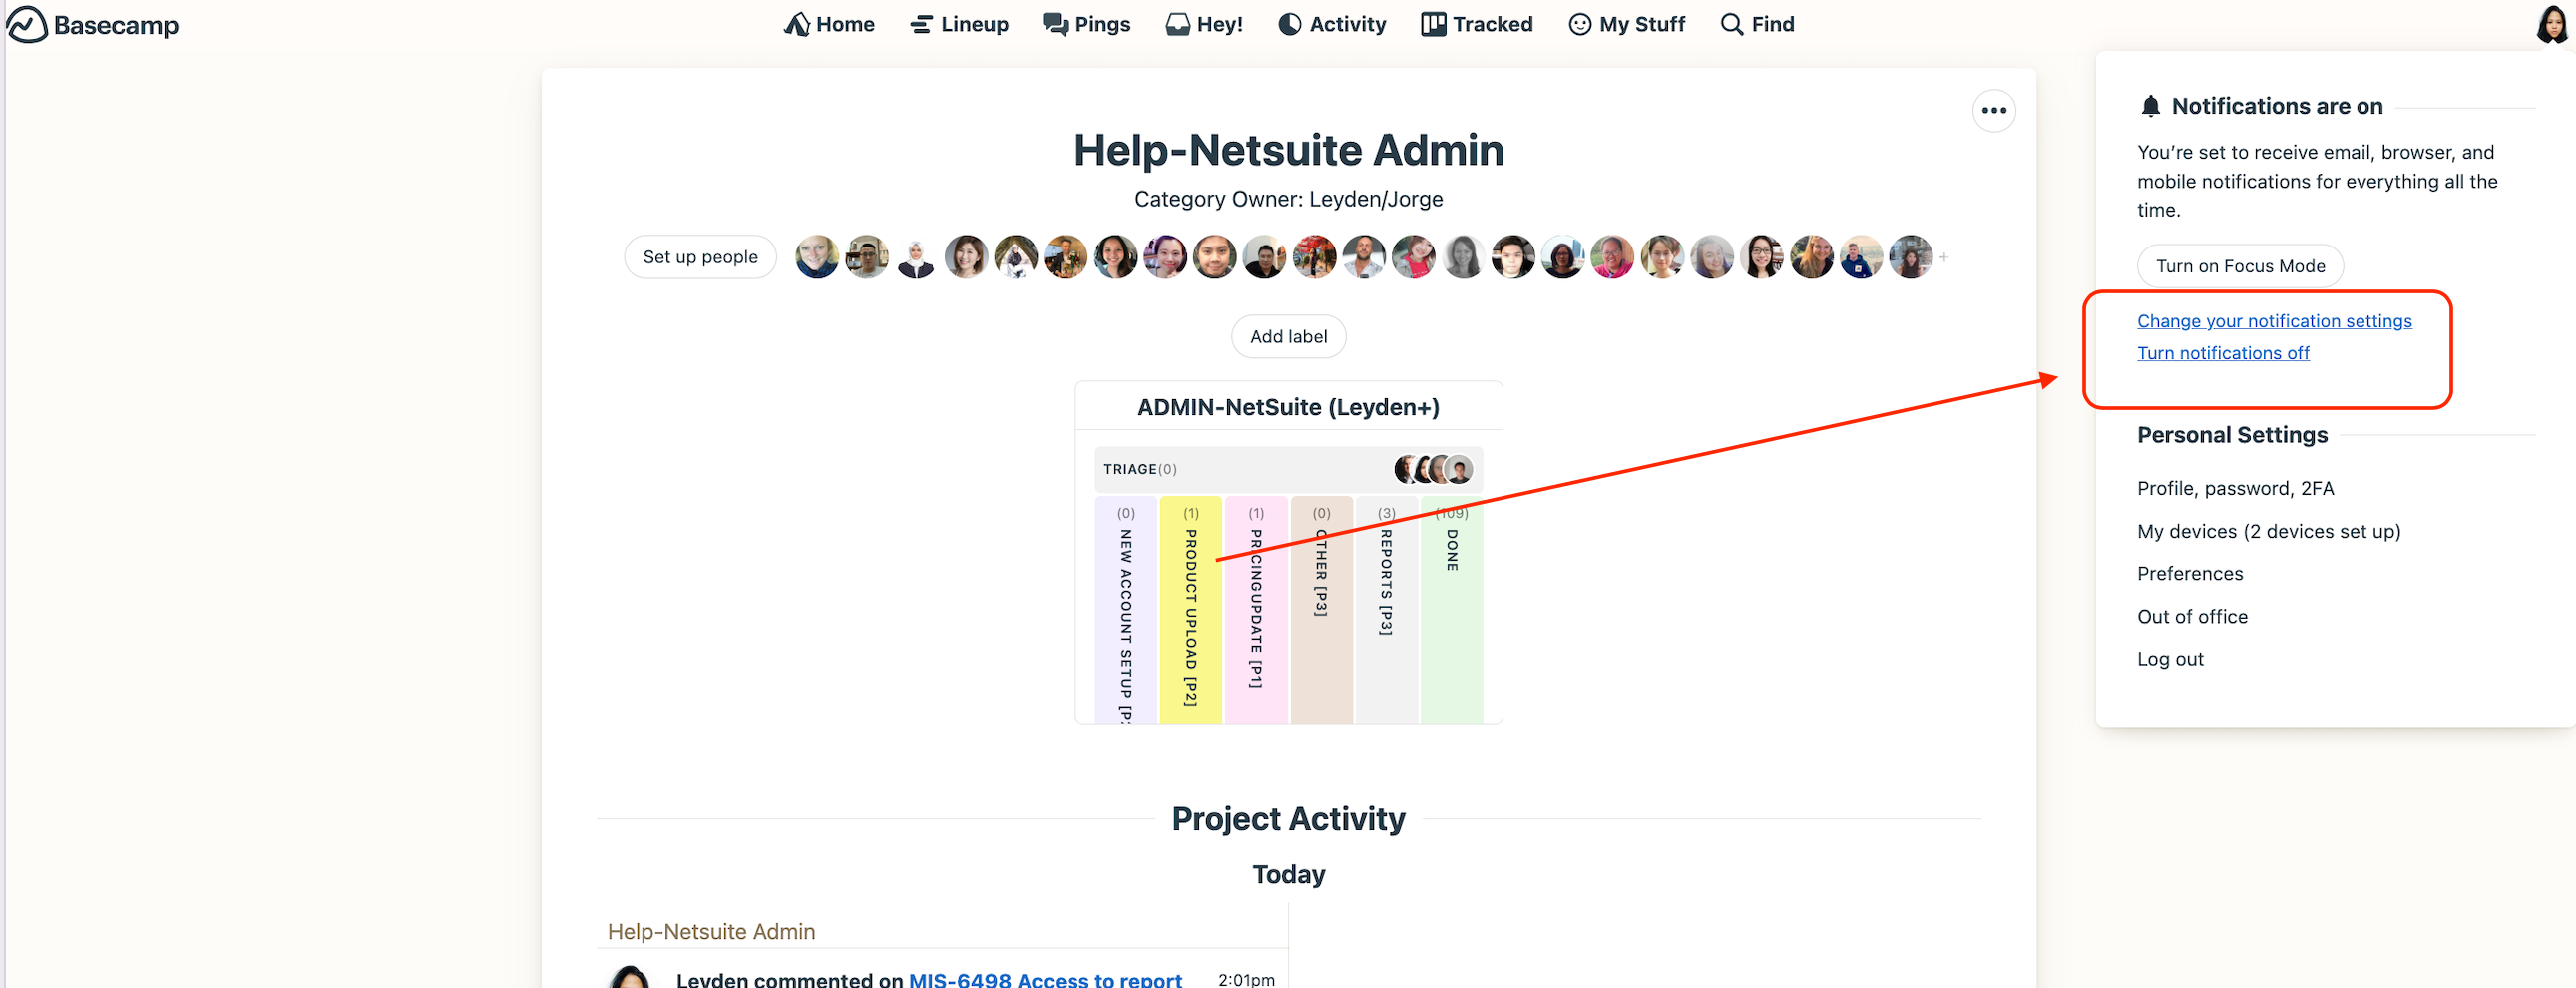Click the Project Activity heading
The width and height of the screenshot is (2576, 988).
click(x=1288, y=819)
